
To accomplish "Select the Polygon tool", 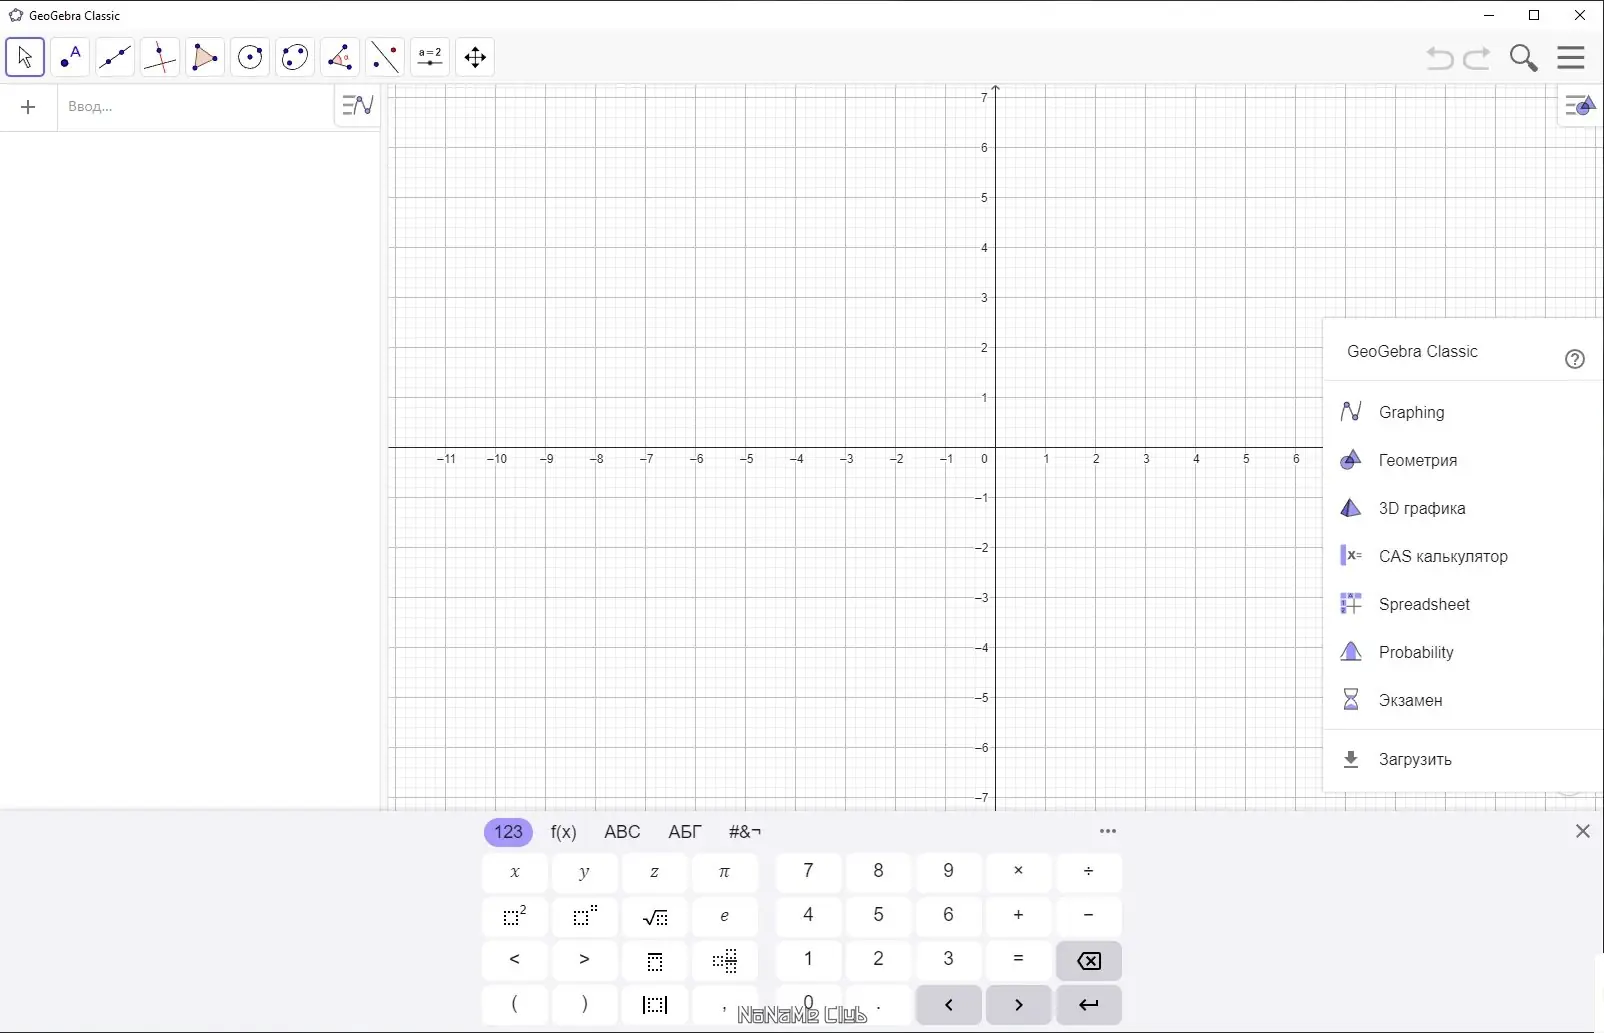I will tap(205, 57).
